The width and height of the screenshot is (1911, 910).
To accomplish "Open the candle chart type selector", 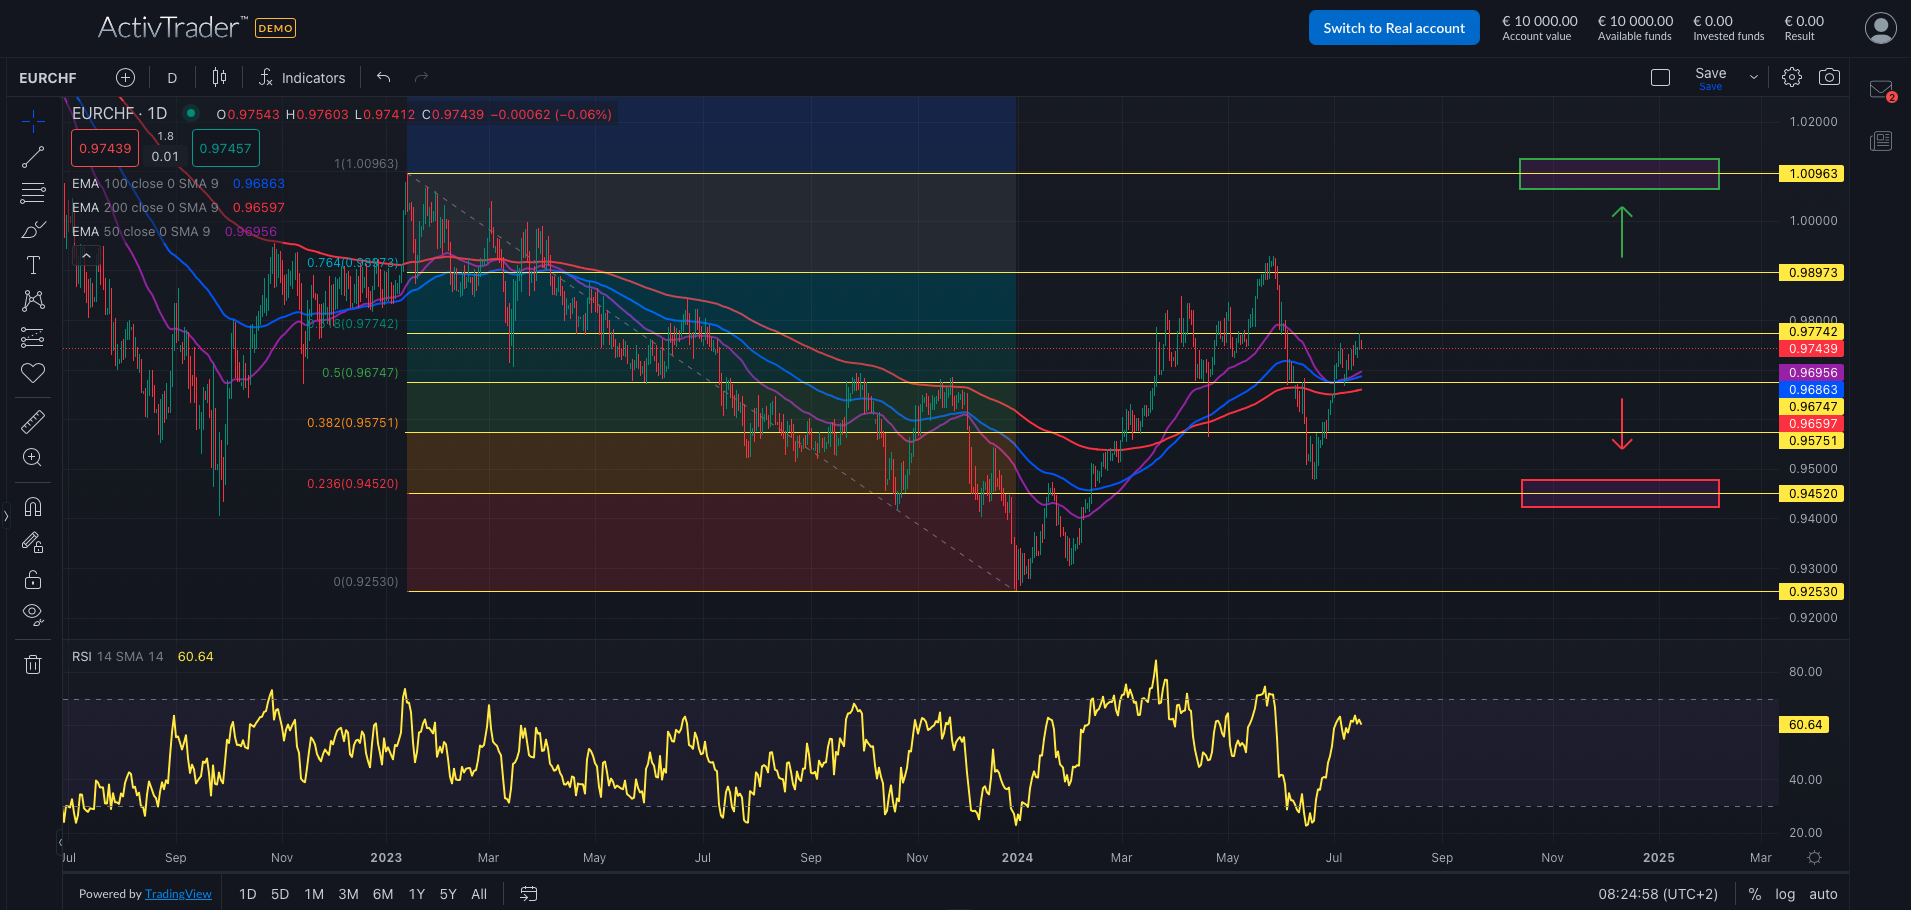I will coord(219,77).
